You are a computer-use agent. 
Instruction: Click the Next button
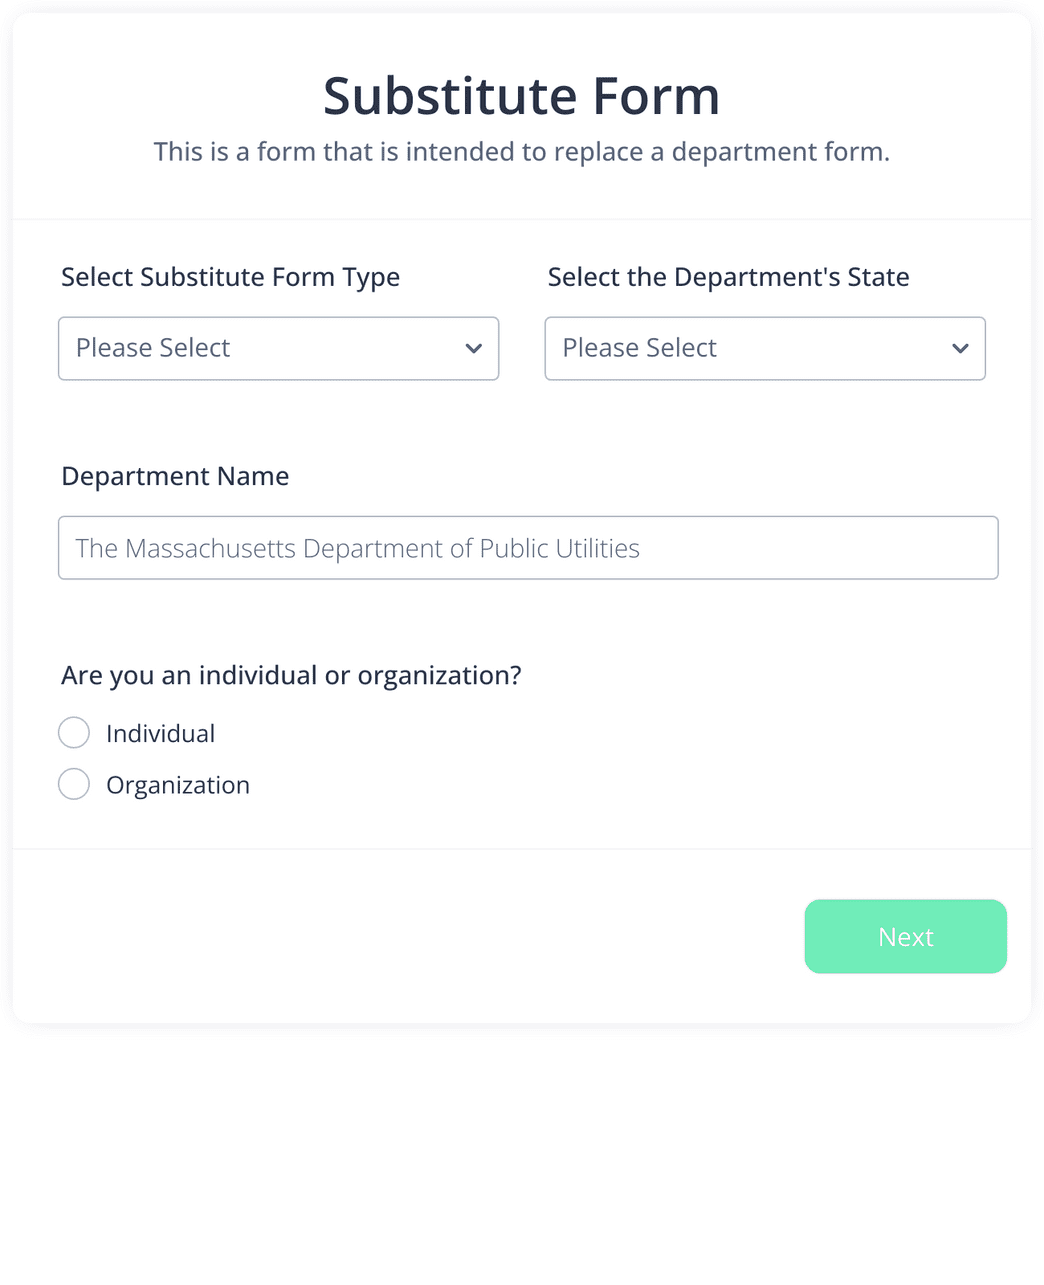(905, 936)
